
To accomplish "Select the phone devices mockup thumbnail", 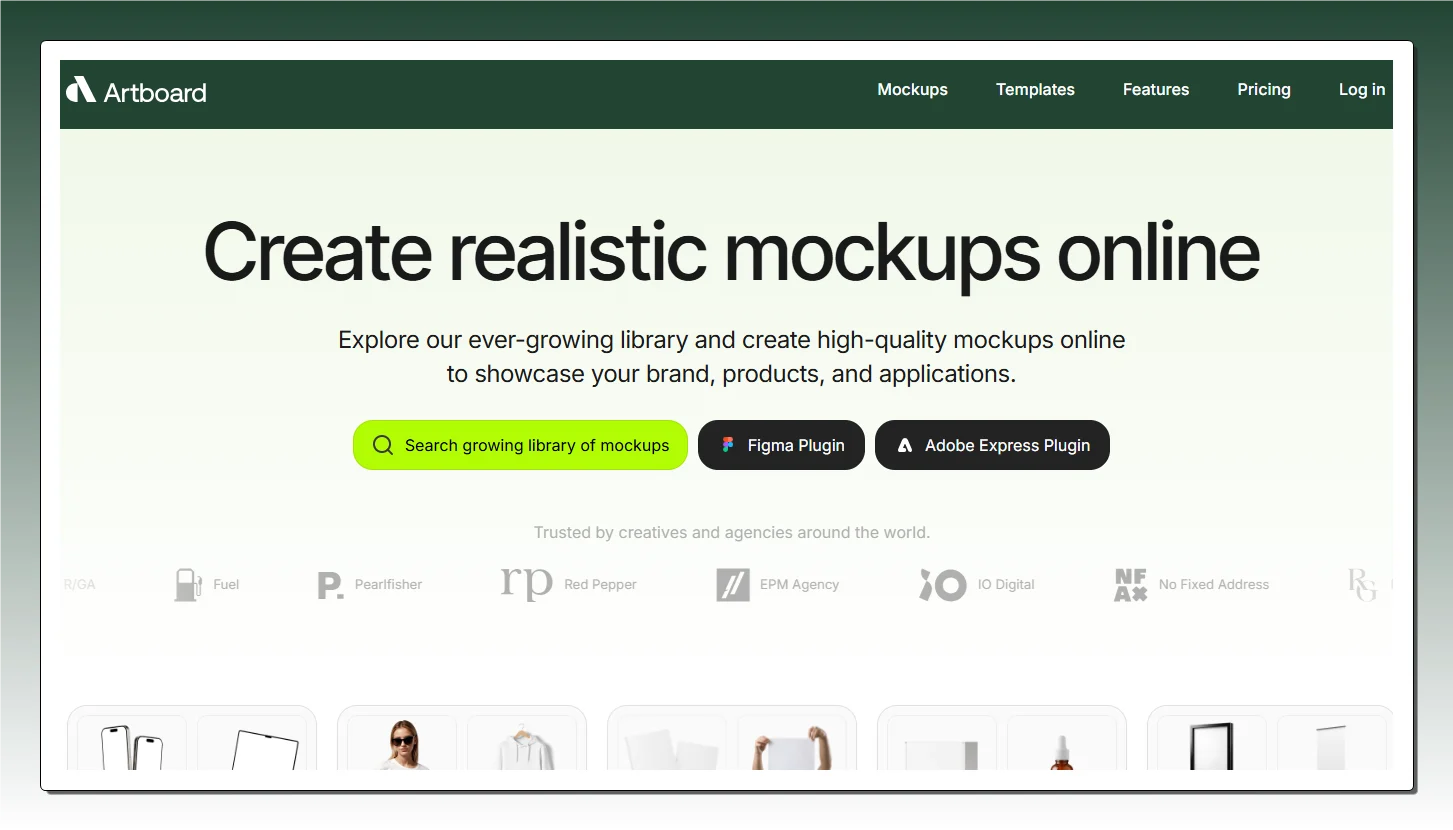I will 132,745.
